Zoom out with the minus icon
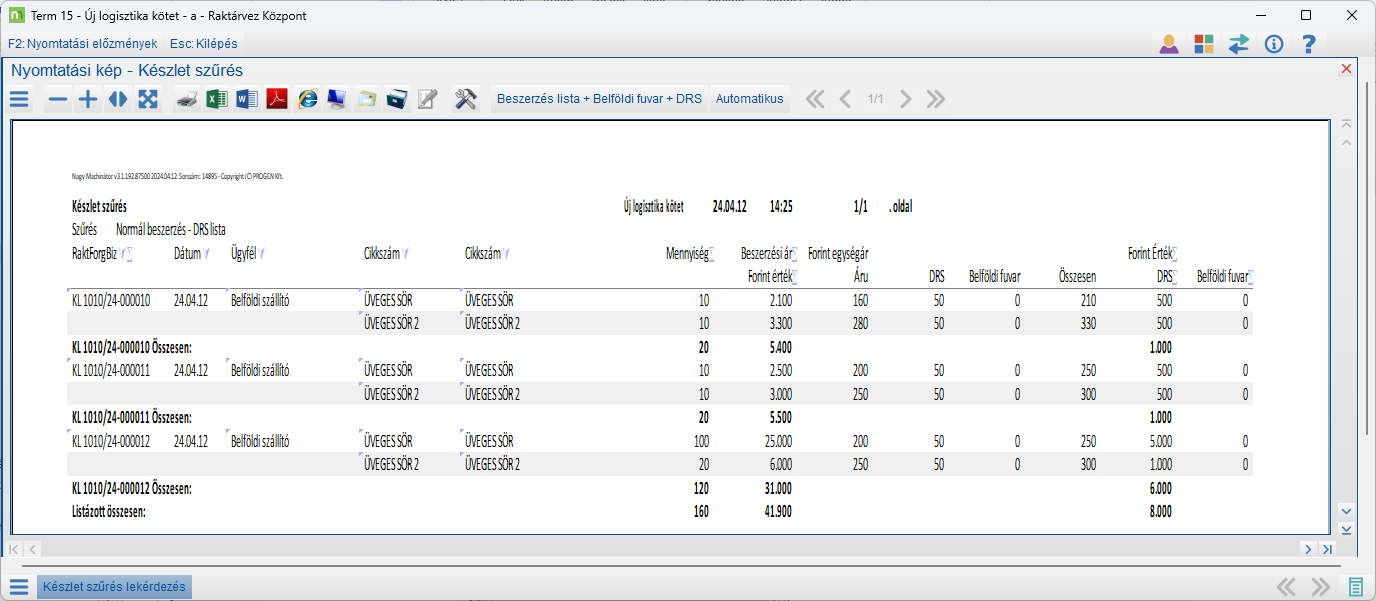This screenshot has height=601, width=1376. 58,99
